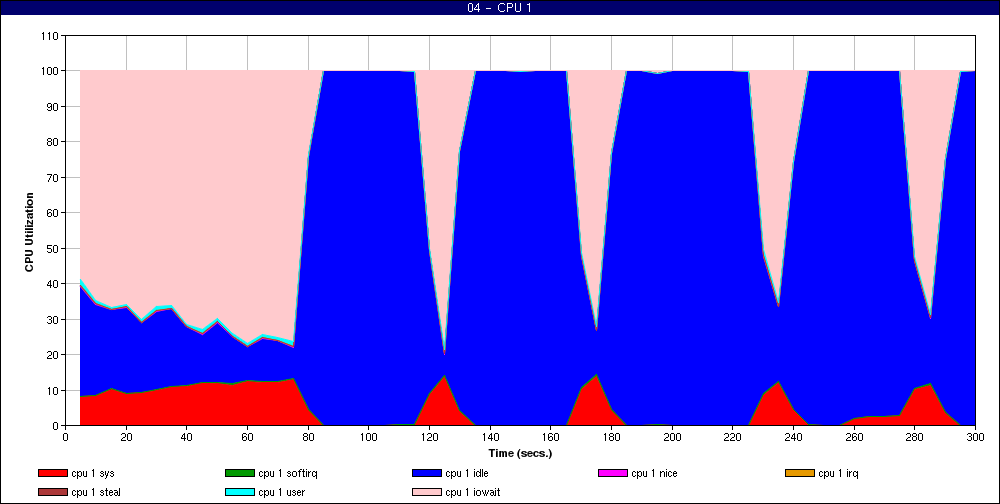Image resolution: width=1000 pixels, height=504 pixels.
Task: Select the "cpu 1 iowait" legend label
Action: pyautogui.click(x=473, y=493)
